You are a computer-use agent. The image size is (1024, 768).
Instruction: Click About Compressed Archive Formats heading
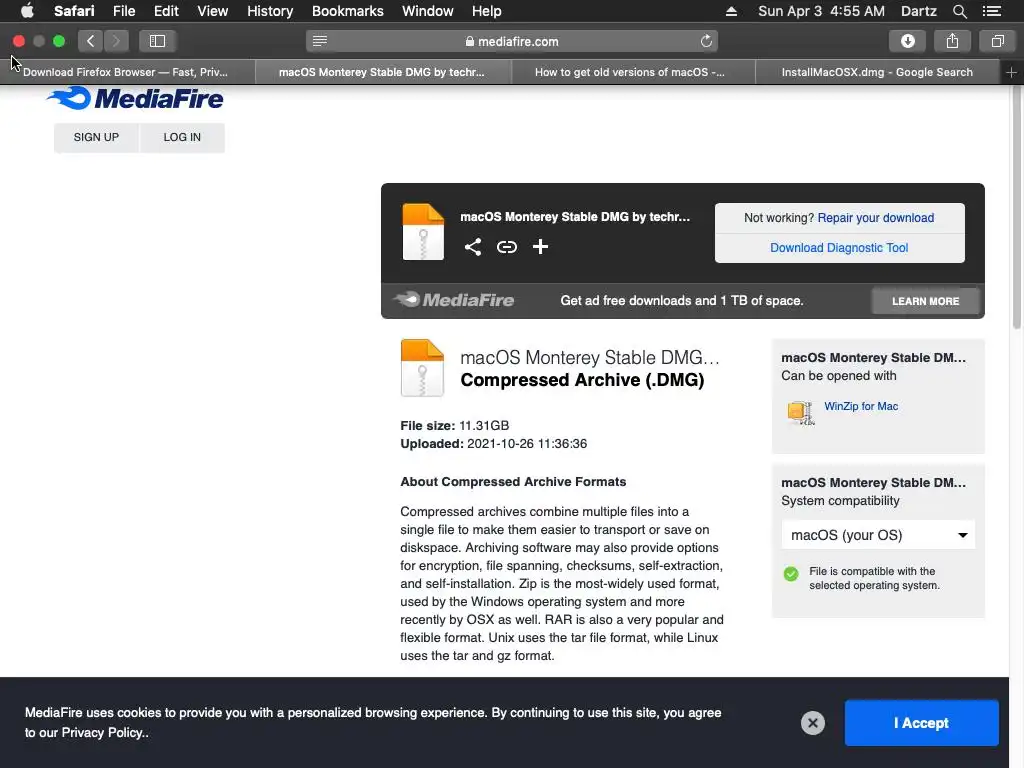point(513,482)
